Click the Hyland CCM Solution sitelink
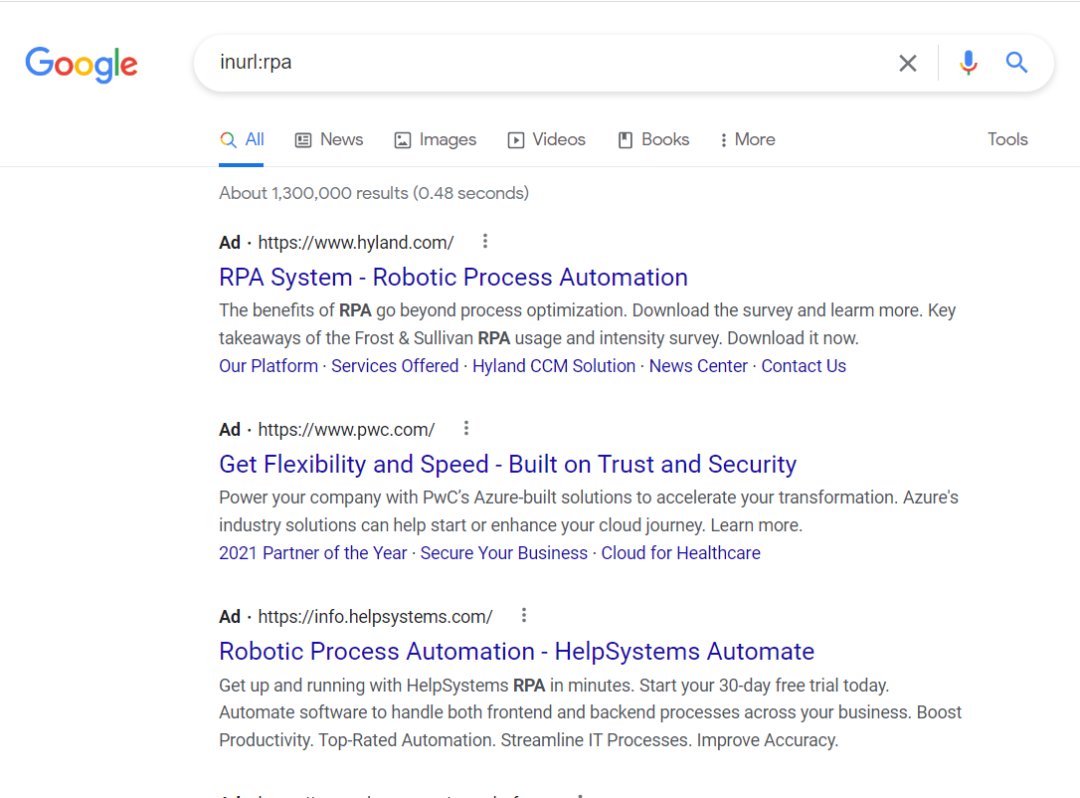 point(554,366)
